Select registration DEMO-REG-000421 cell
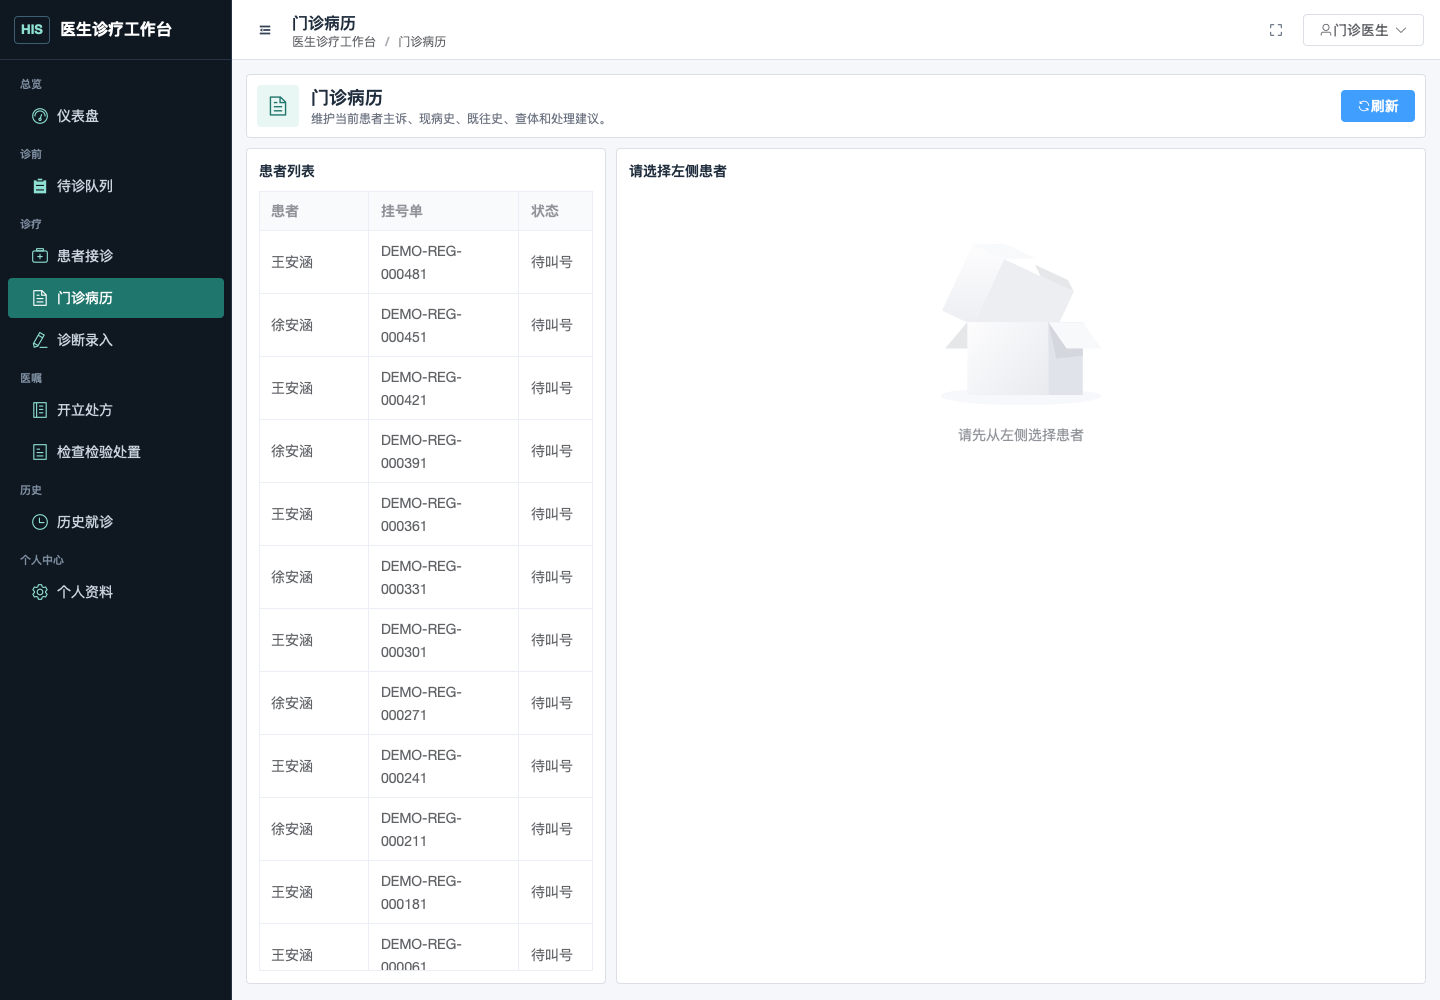 coord(444,388)
